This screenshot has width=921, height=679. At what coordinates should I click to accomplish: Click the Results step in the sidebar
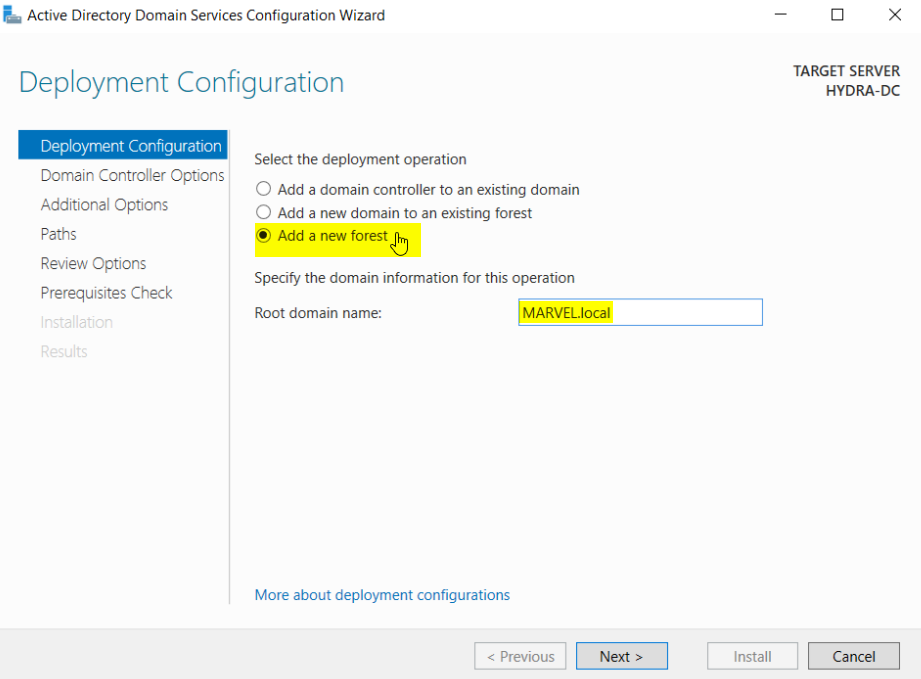pos(64,352)
